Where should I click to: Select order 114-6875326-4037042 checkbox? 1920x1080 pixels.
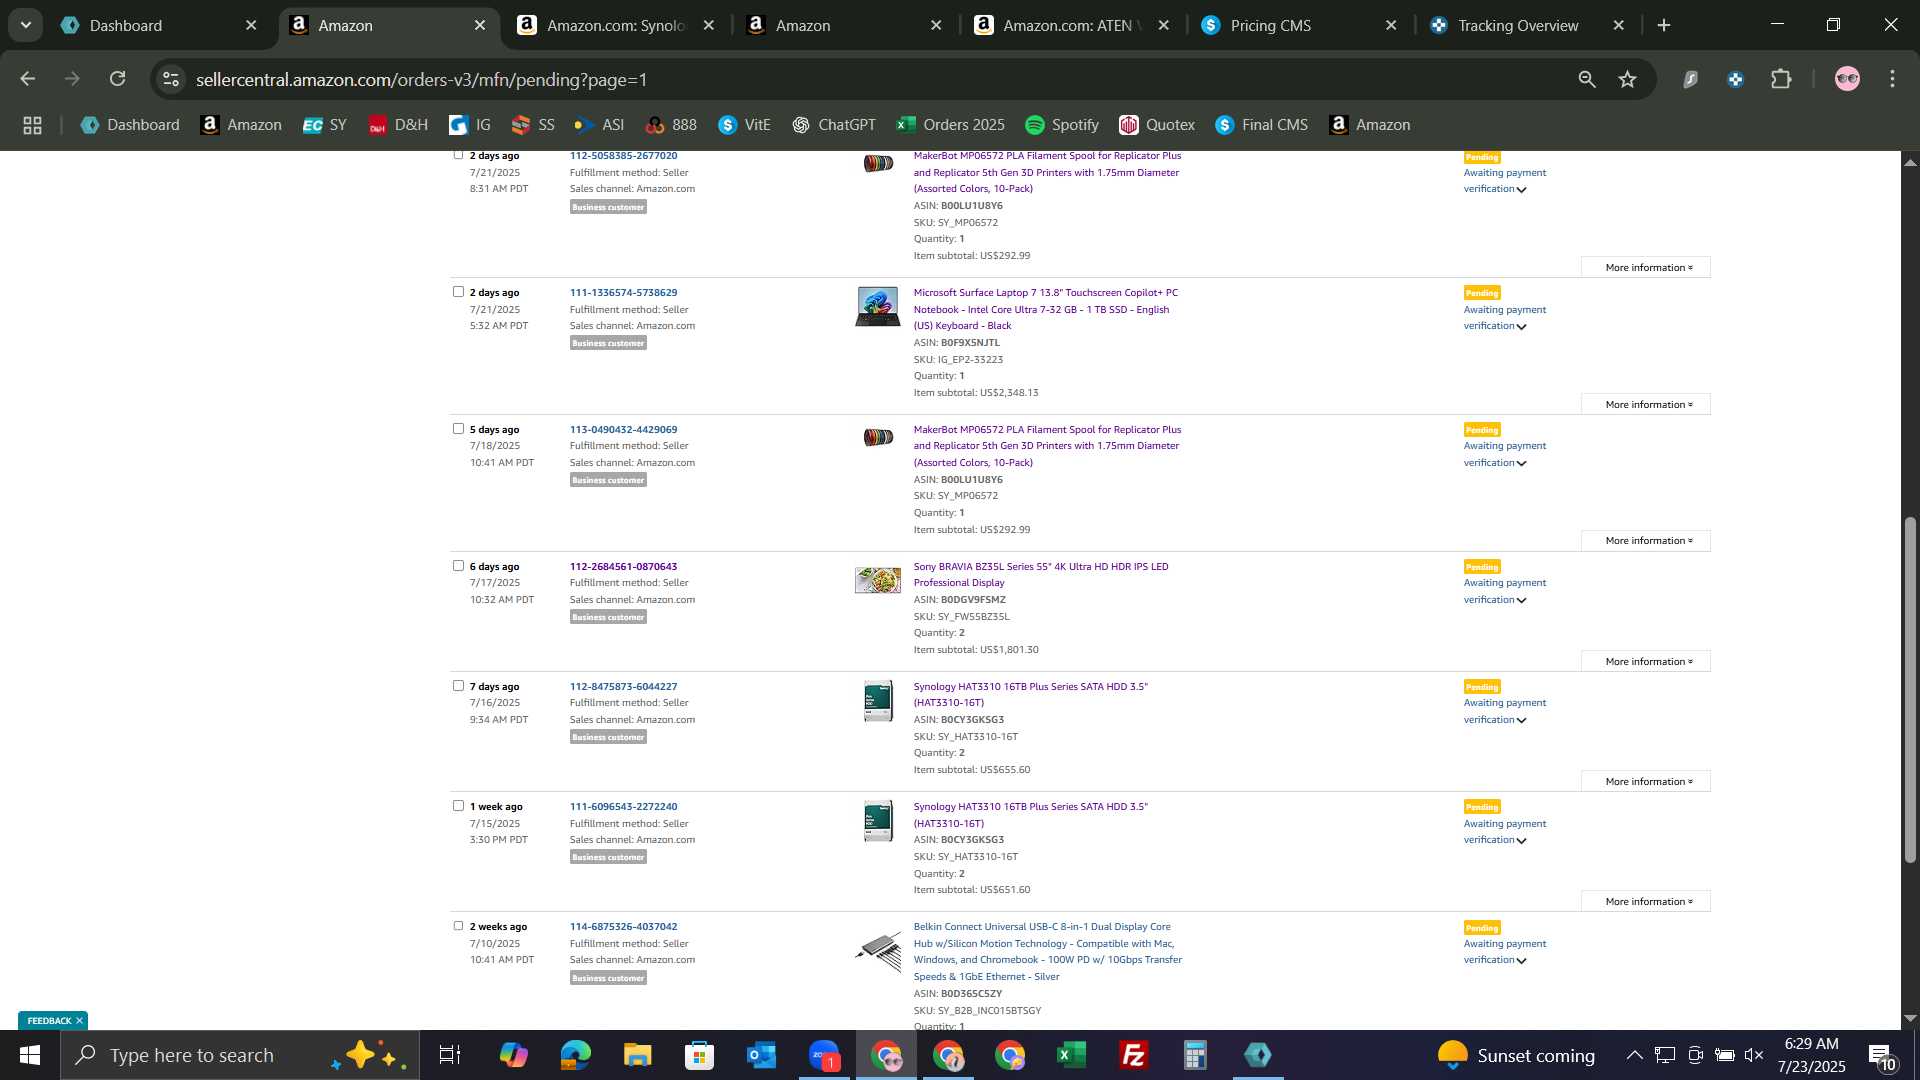(458, 926)
